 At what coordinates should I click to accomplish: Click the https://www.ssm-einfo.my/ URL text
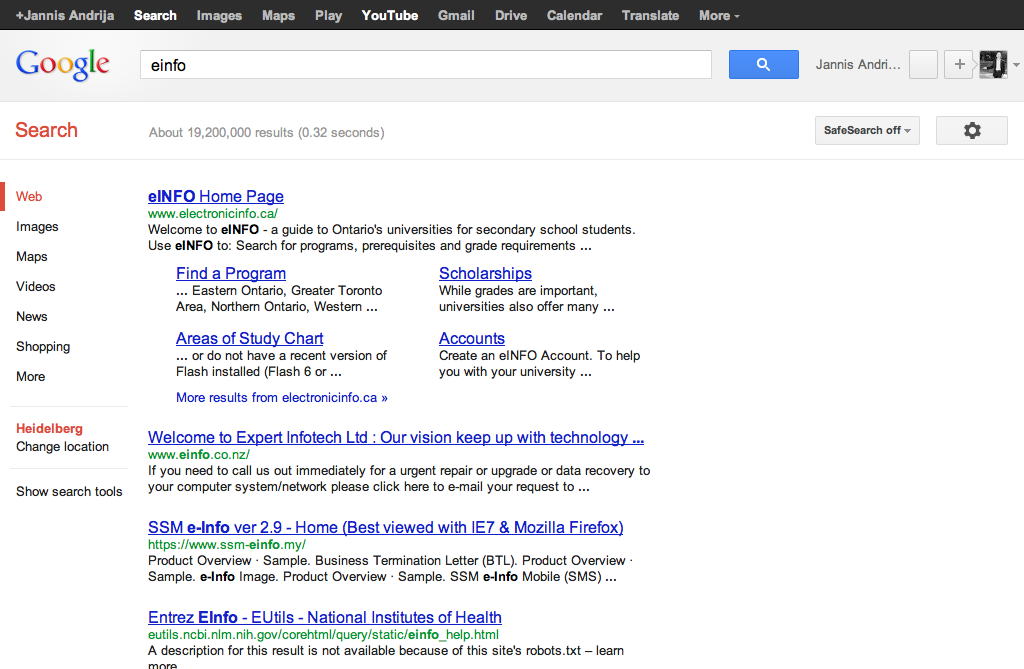tap(227, 544)
